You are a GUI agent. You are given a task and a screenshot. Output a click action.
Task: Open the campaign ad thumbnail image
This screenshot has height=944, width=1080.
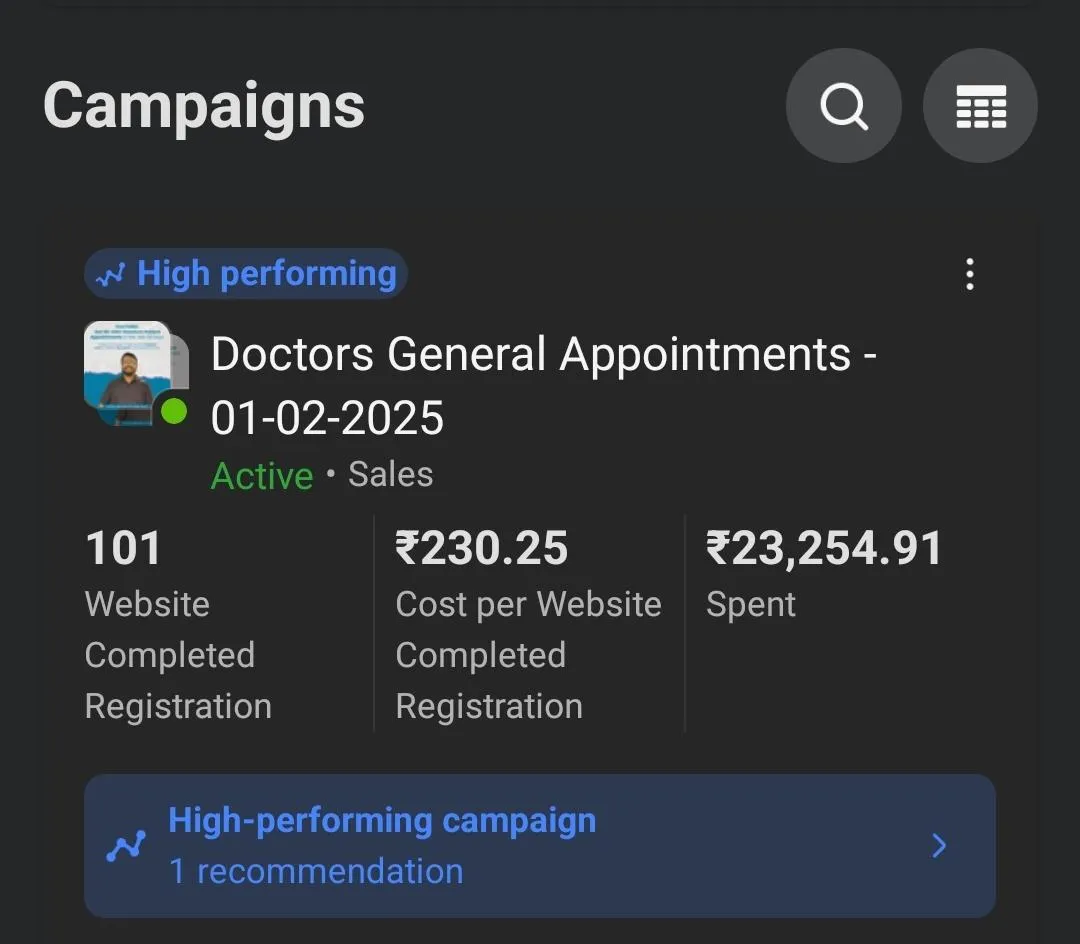pyautogui.click(x=128, y=370)
